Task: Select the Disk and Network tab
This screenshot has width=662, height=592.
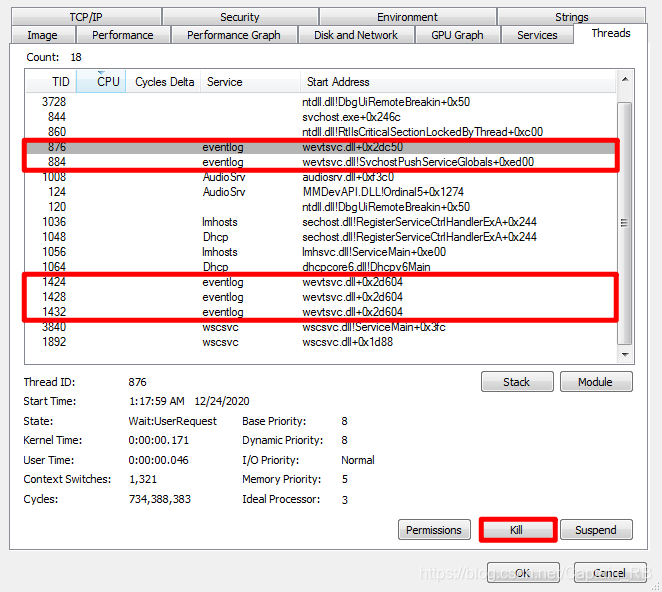Action: coord(356,35)
